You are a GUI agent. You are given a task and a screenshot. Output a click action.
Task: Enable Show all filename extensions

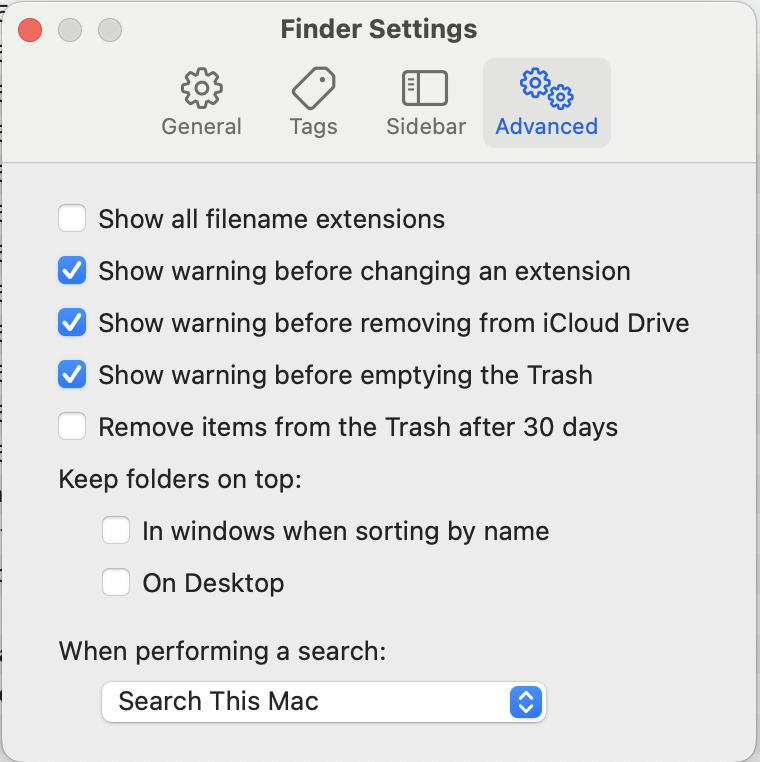click(x=72, y=219)
